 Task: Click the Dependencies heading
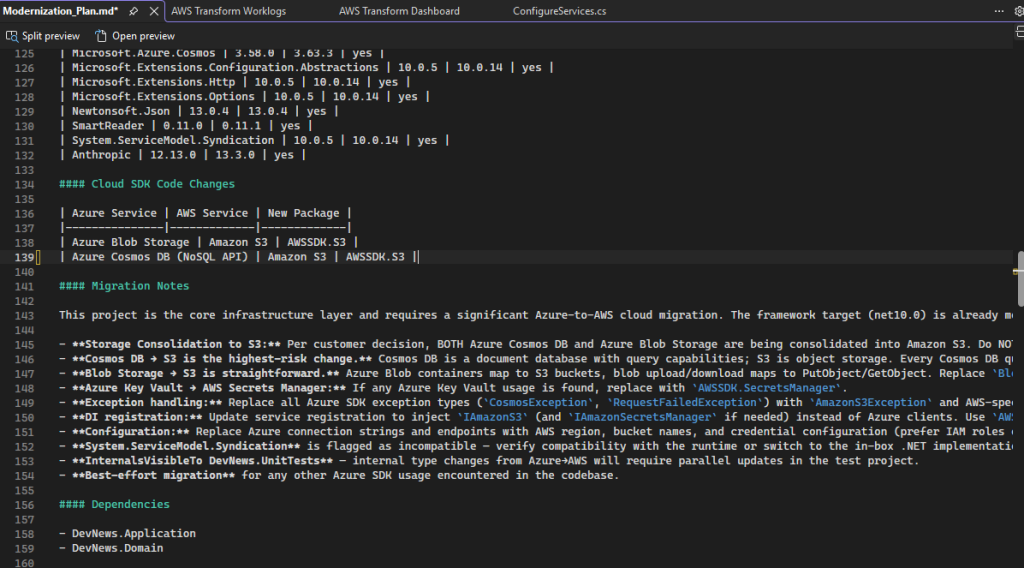coord(114,505)
